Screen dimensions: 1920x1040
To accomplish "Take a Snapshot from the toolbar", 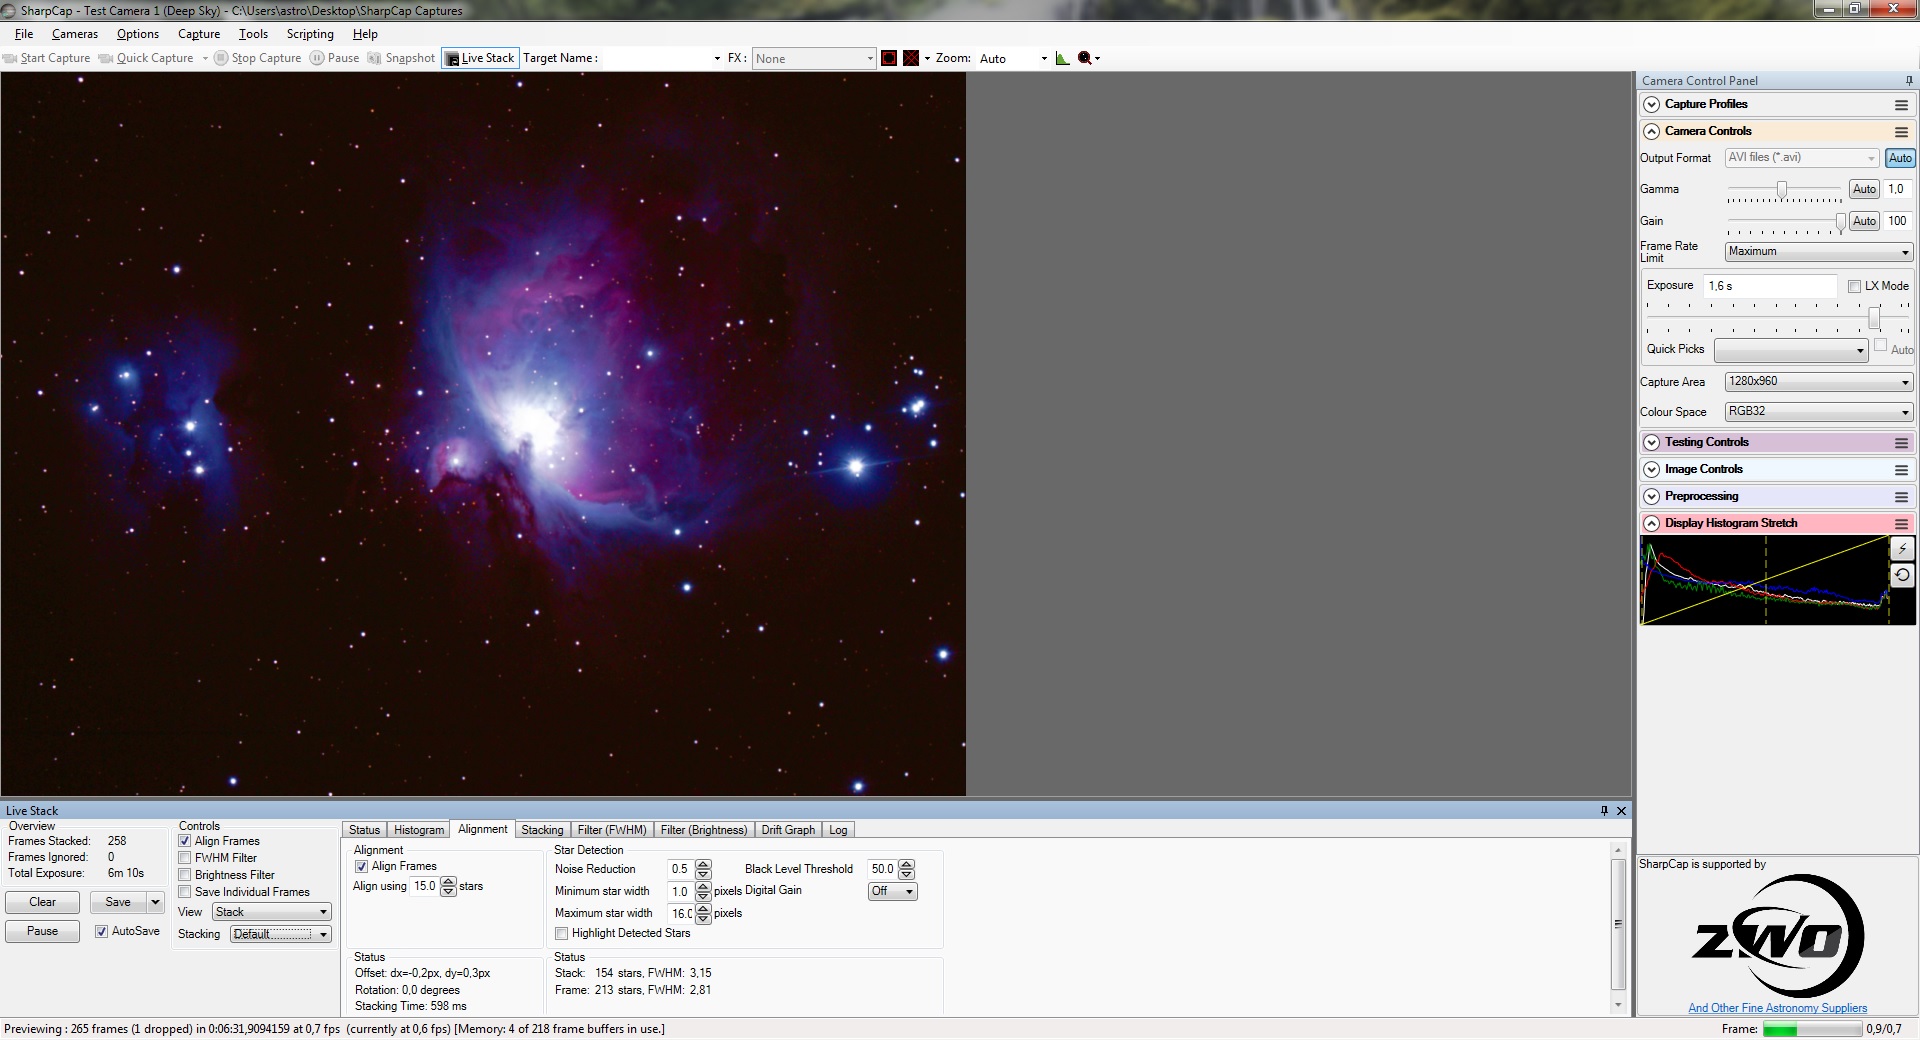I will [x=401, y=58].
